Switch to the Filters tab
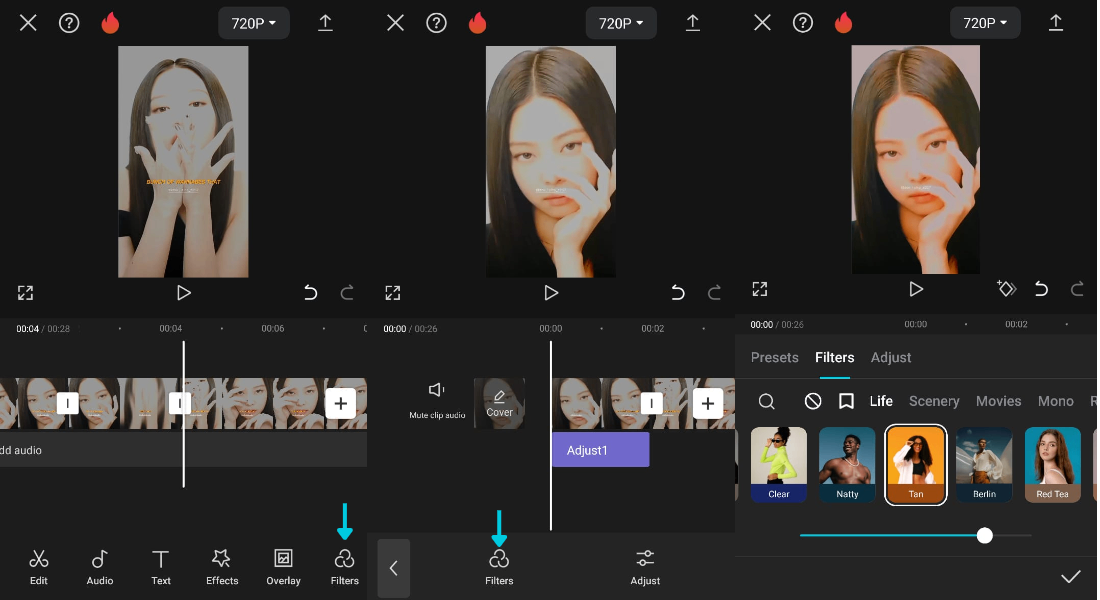The height and width of the screenshot is (600, 1100). (834, 357)
